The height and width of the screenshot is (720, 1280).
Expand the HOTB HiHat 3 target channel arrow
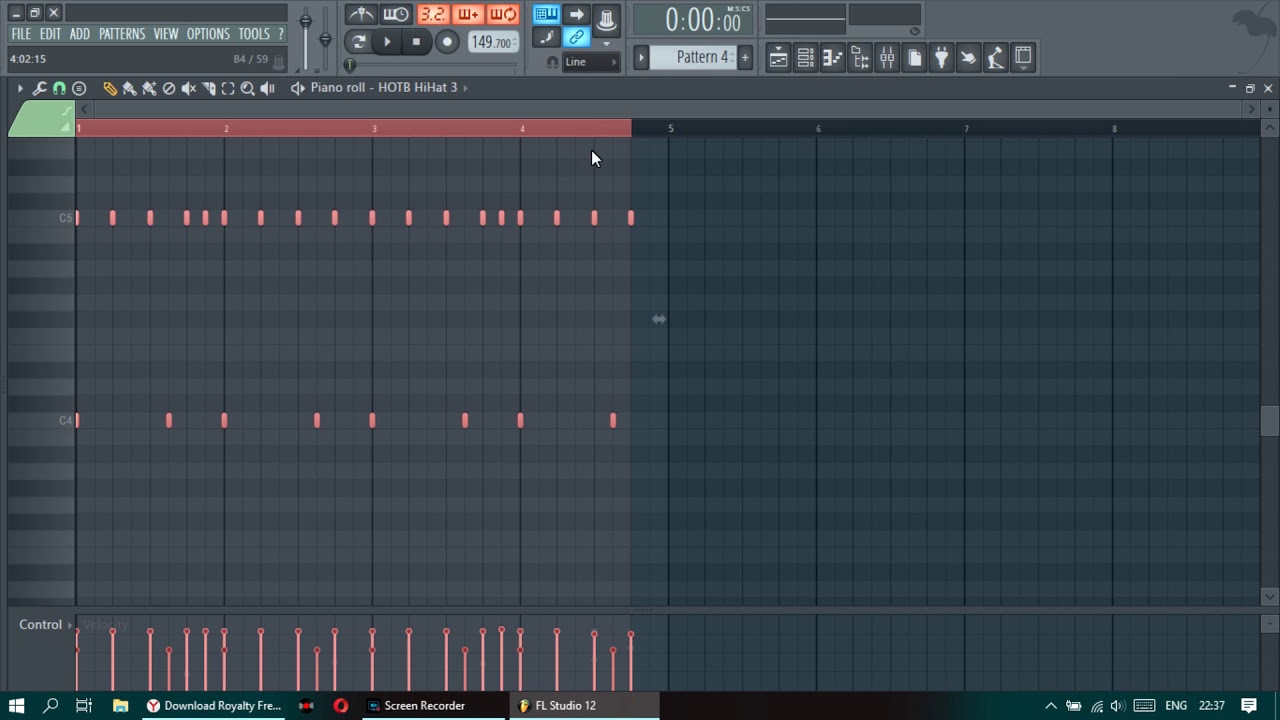[x=465, y=88]
